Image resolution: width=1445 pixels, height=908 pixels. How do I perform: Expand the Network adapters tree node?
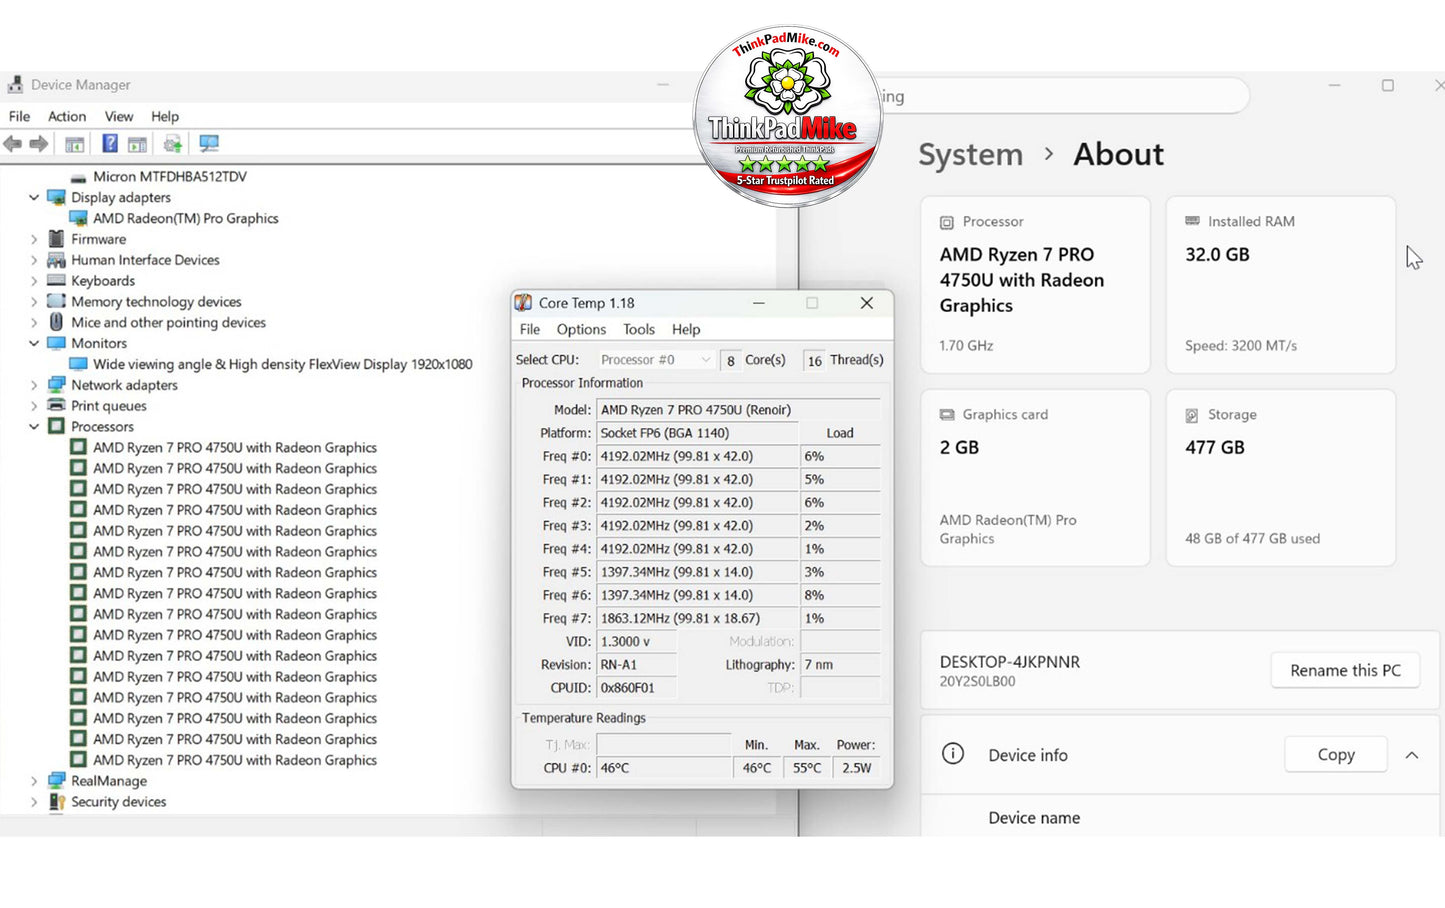coord(34,385)
